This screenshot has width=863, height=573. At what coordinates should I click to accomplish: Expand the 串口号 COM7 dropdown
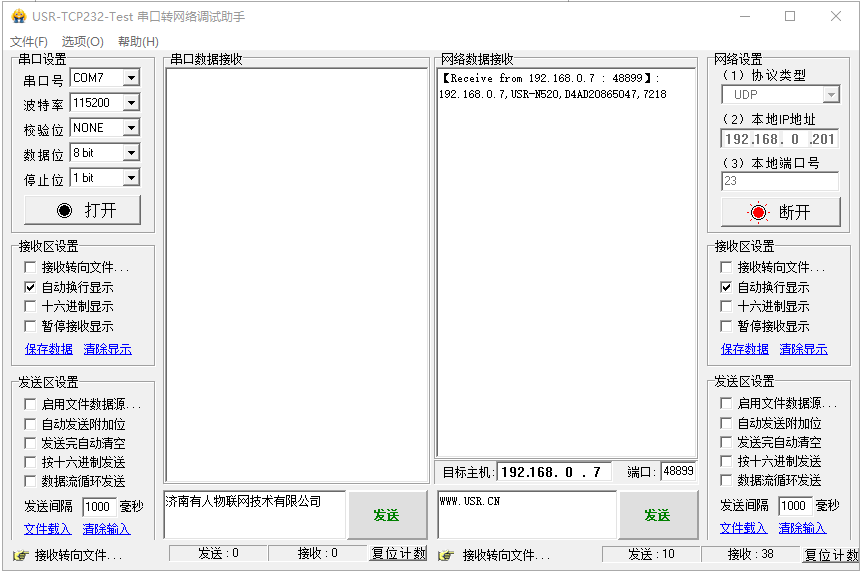coord(131,78)
